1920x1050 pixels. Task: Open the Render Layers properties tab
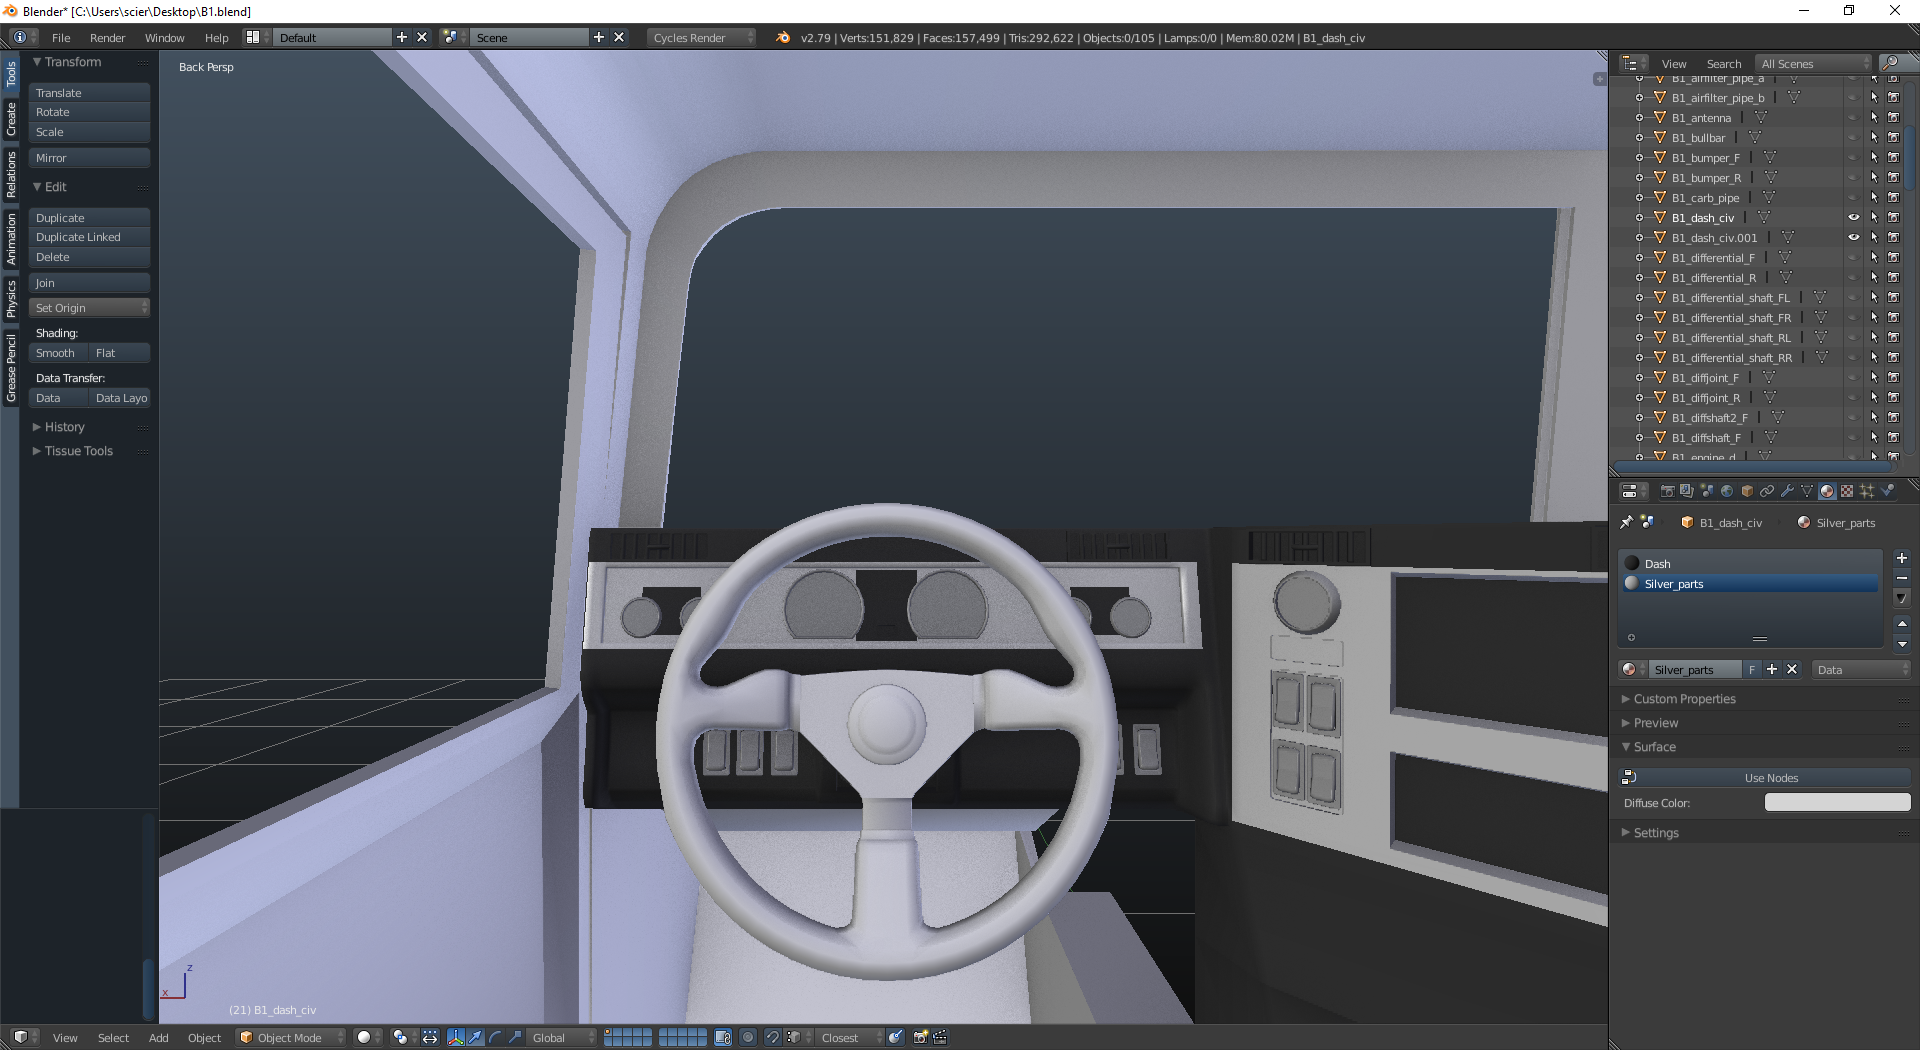1687,491
